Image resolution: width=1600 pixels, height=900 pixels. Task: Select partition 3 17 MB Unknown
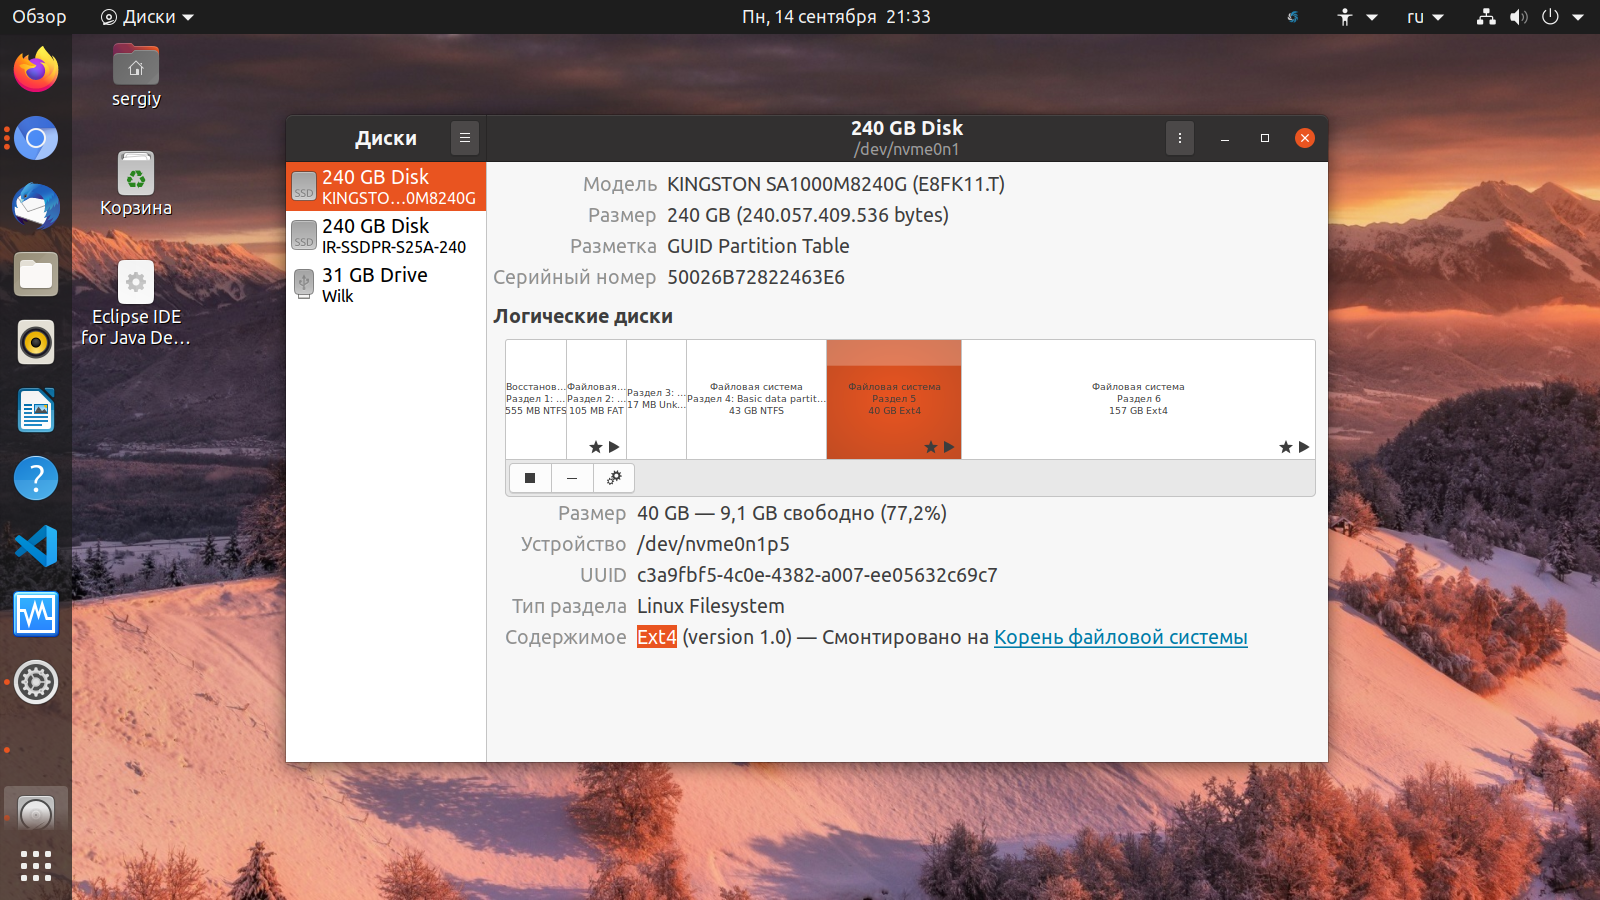656,399
